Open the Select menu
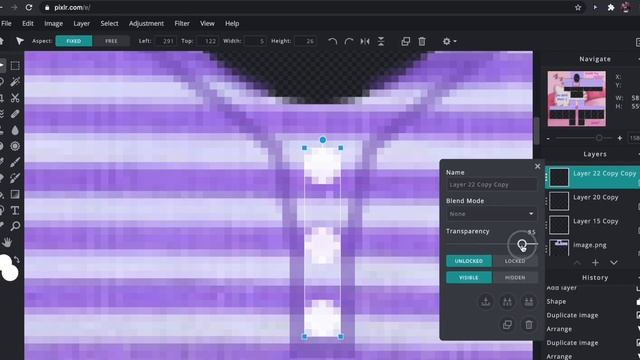Image resolution: width=640 pixels, height=360 pixels. [109, 23]
